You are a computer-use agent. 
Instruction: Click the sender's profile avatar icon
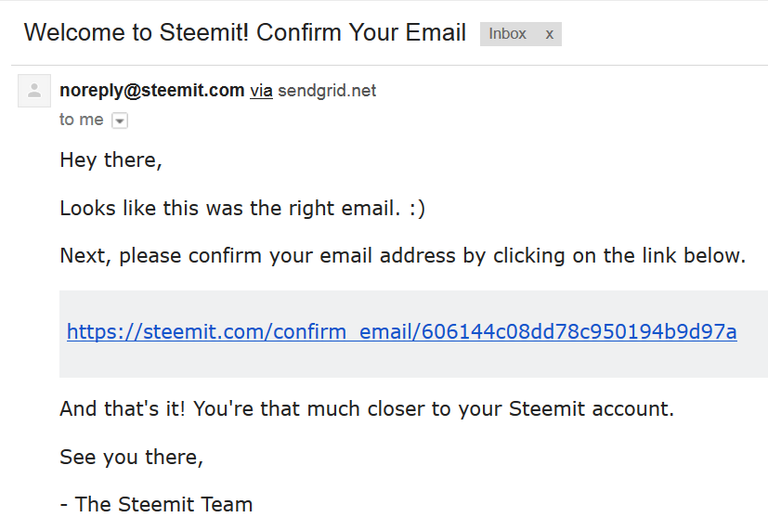point(35,91)
